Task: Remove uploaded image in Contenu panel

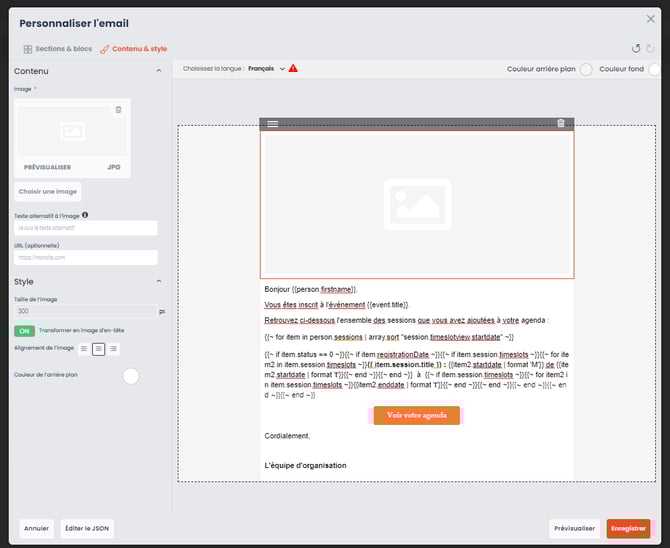Action: (x=118, y=109)
